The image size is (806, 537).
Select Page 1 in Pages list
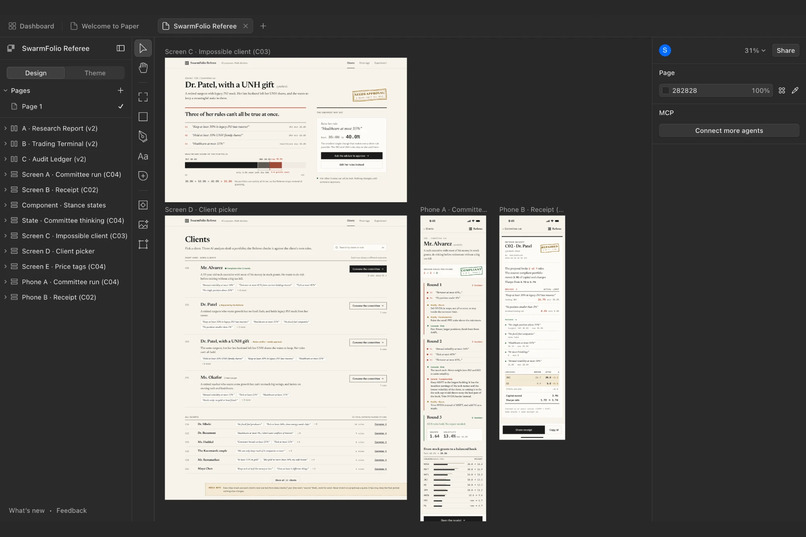(x=66, y=106)
